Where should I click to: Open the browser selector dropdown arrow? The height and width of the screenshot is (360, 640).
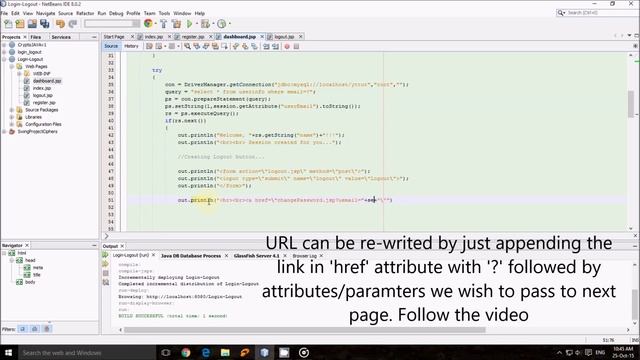point(155,24)
